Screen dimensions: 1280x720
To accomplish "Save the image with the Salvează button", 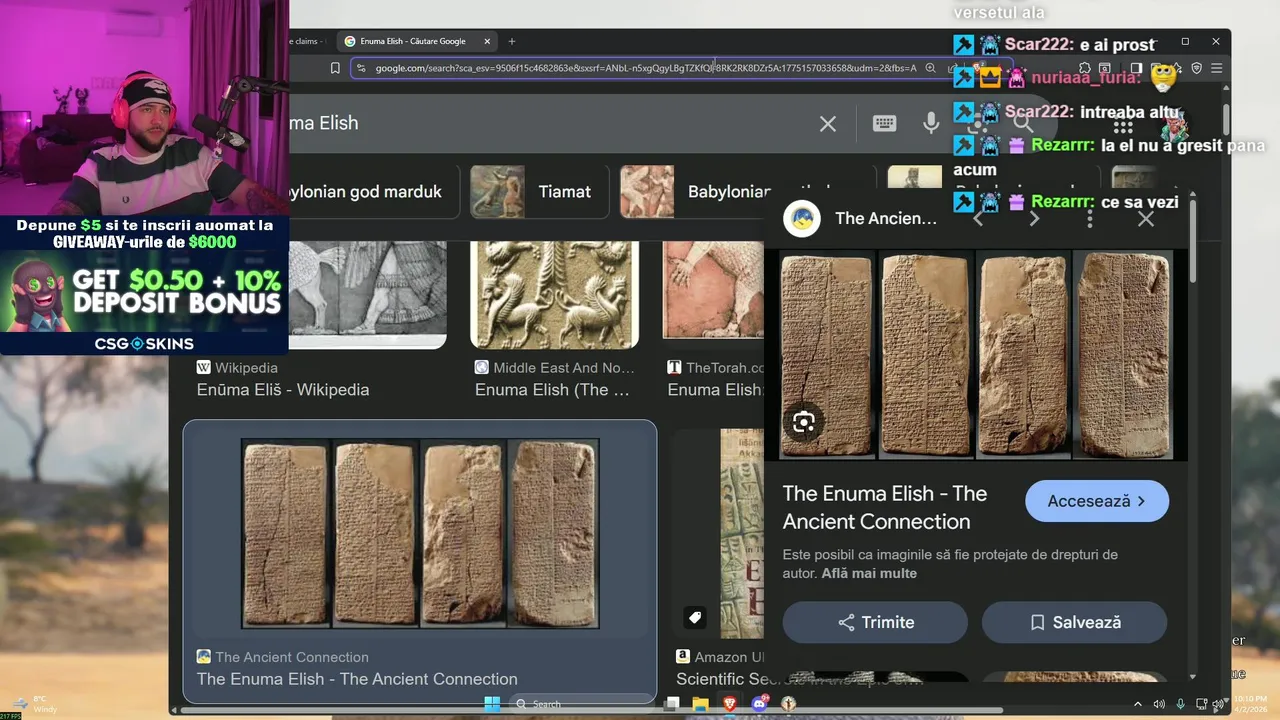I will point(1074,622).
